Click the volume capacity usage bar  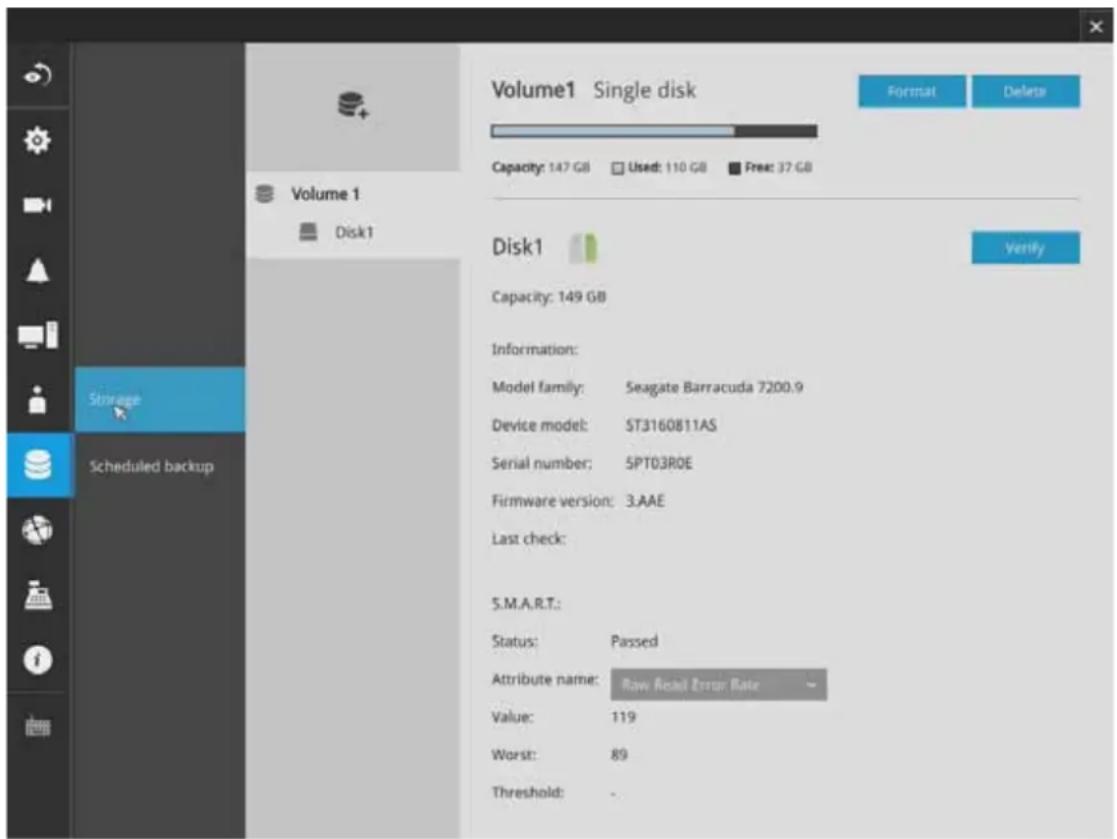pyautogui.click(x=654, y=131)
